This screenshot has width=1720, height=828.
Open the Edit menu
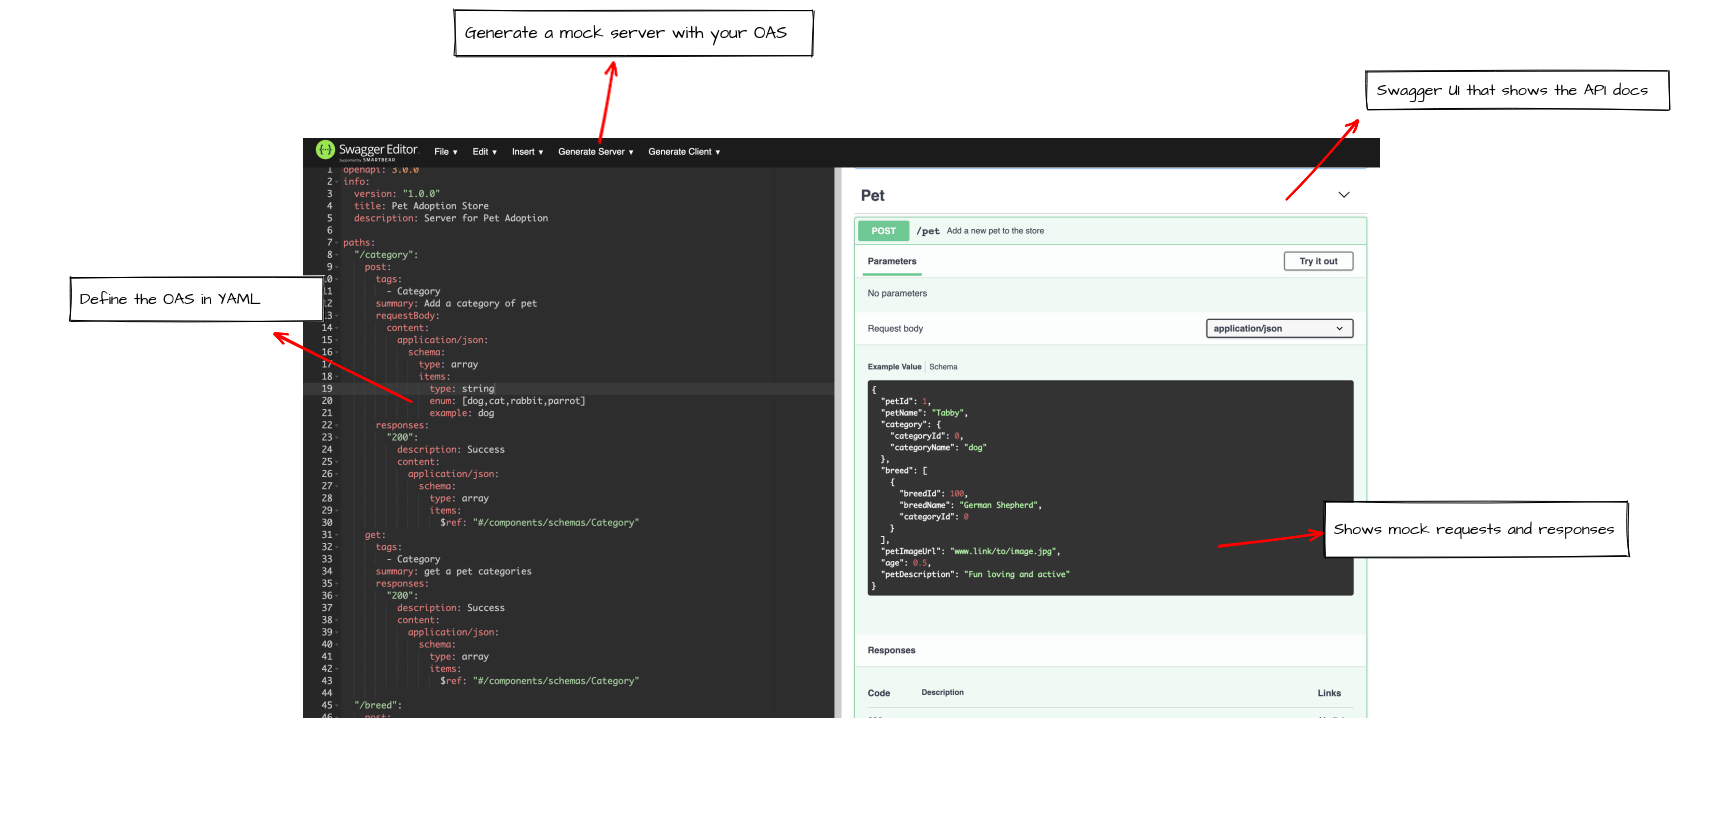pos(484,152)
